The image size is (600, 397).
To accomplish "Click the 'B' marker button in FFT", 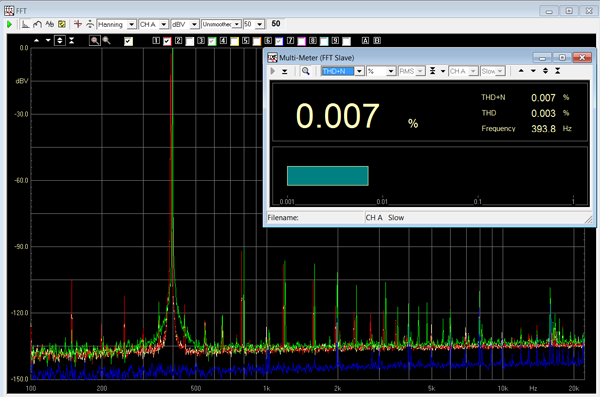I will (377, 40).
